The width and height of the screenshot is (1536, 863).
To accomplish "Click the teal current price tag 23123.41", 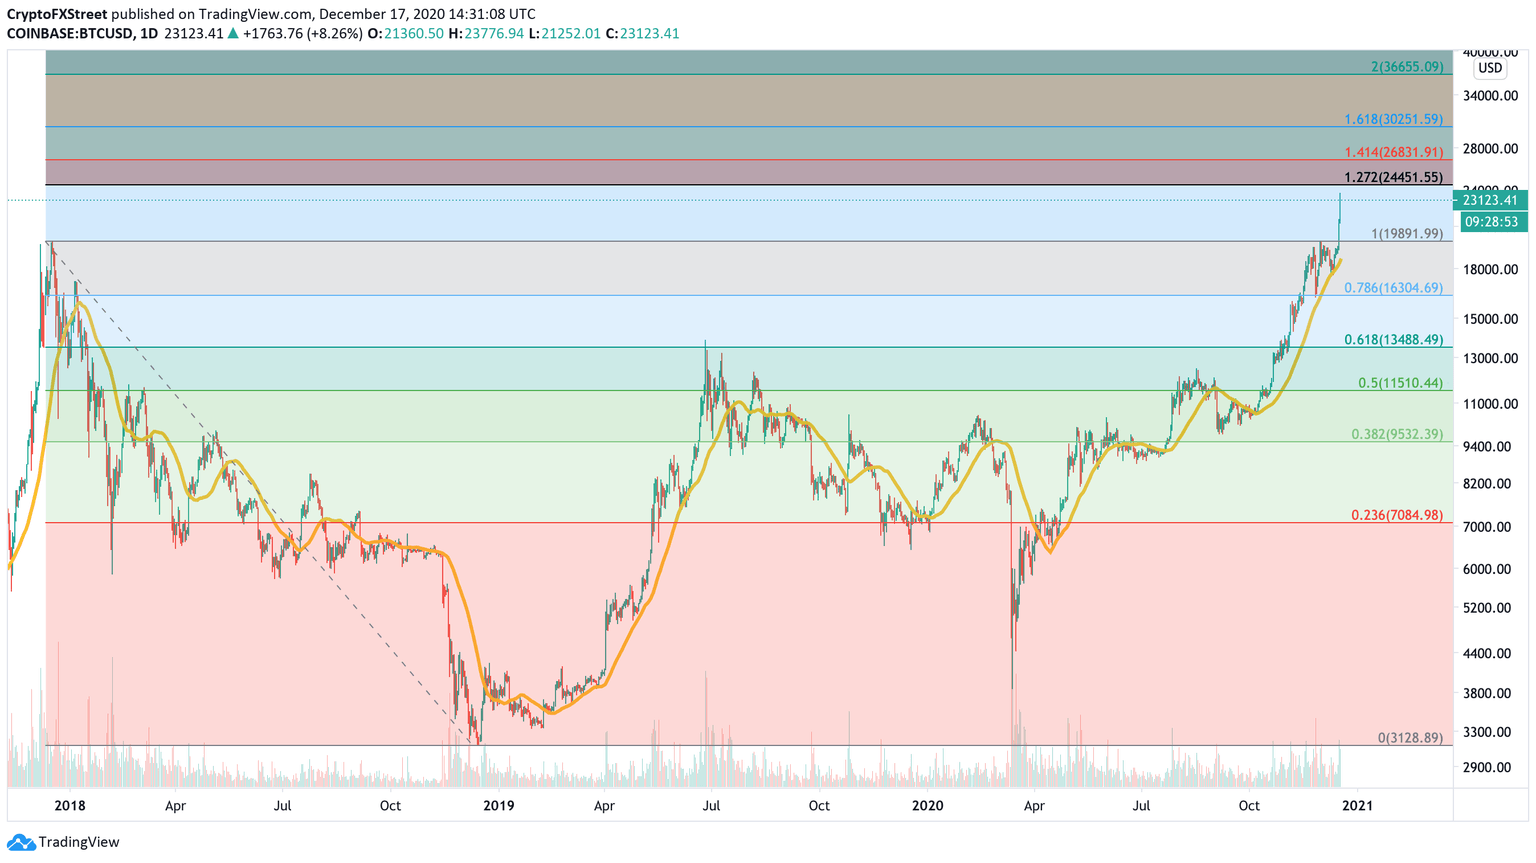I will click(1490, 200).
